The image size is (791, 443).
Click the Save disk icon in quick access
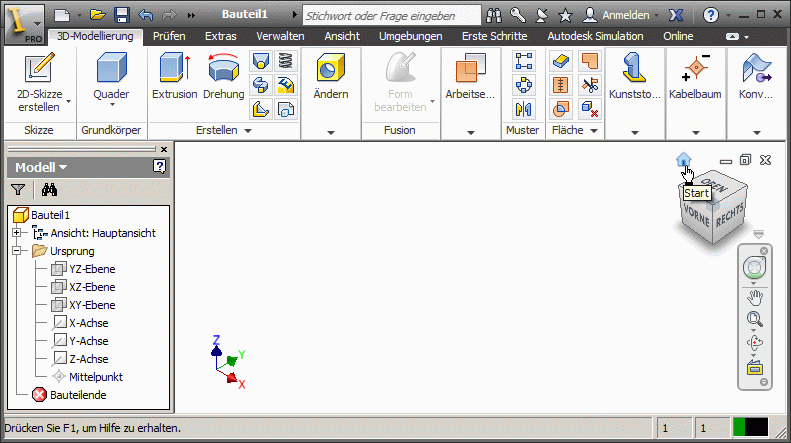tap(121, 15)
